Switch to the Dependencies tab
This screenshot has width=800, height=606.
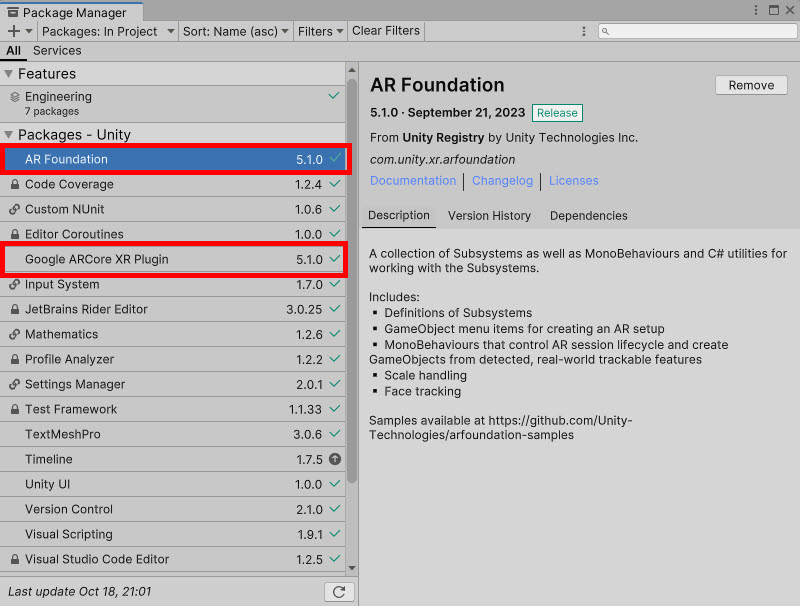[x=589, y=216]
